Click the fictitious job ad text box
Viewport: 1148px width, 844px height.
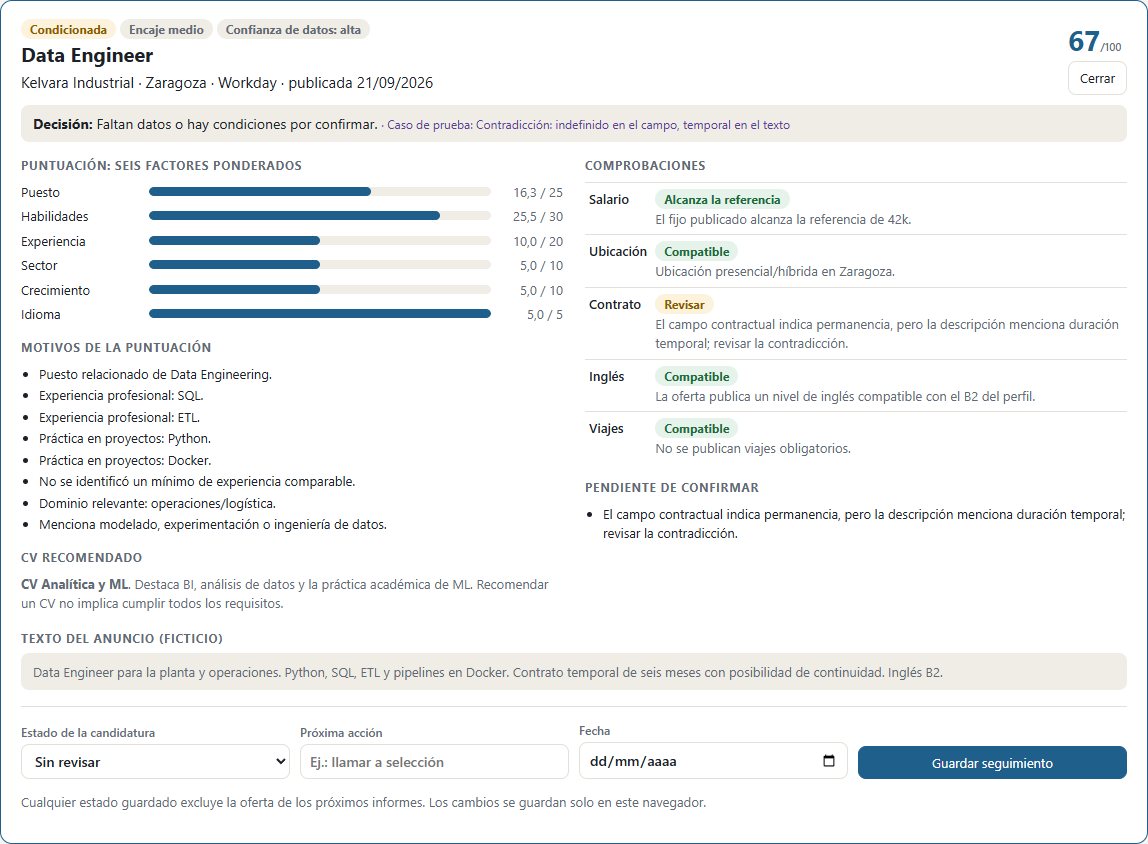574,671
